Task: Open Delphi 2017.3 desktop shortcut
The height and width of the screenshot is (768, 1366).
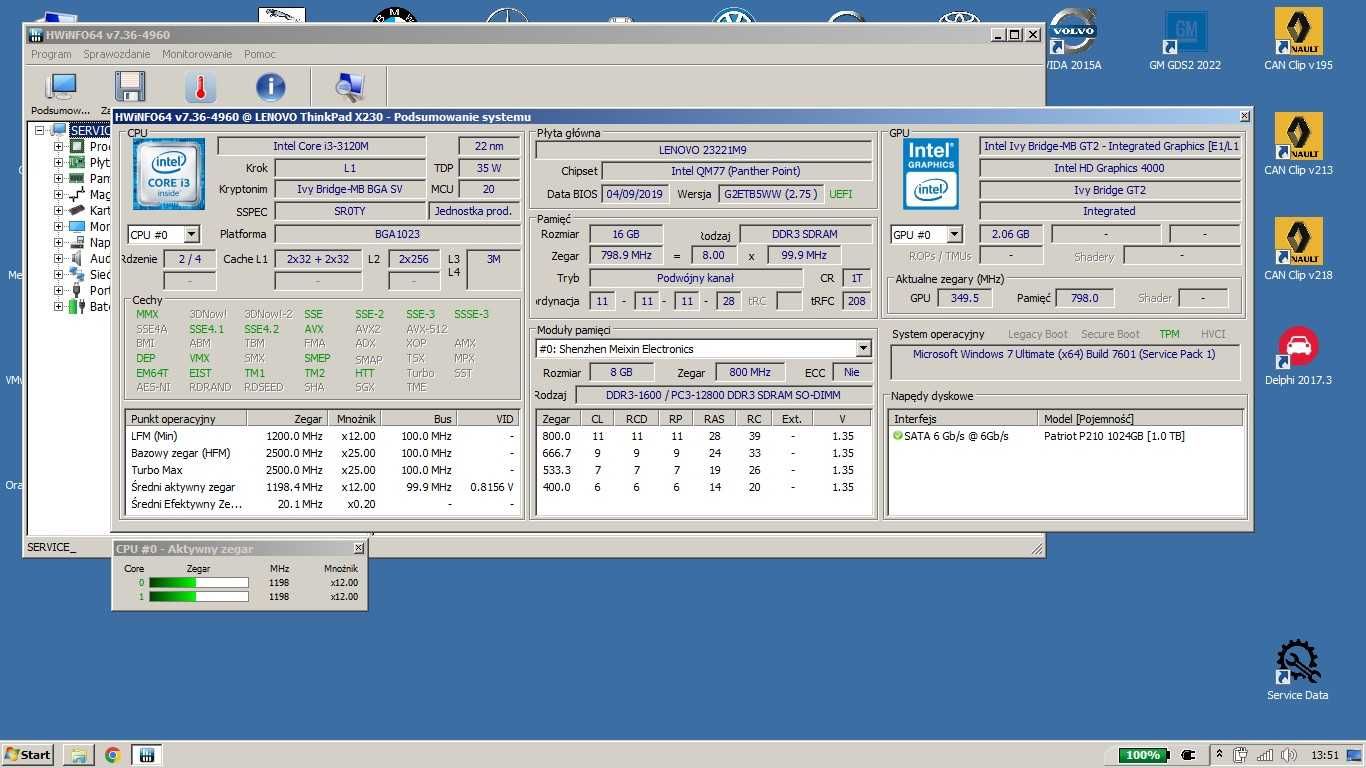Action: pos(1298,356)
